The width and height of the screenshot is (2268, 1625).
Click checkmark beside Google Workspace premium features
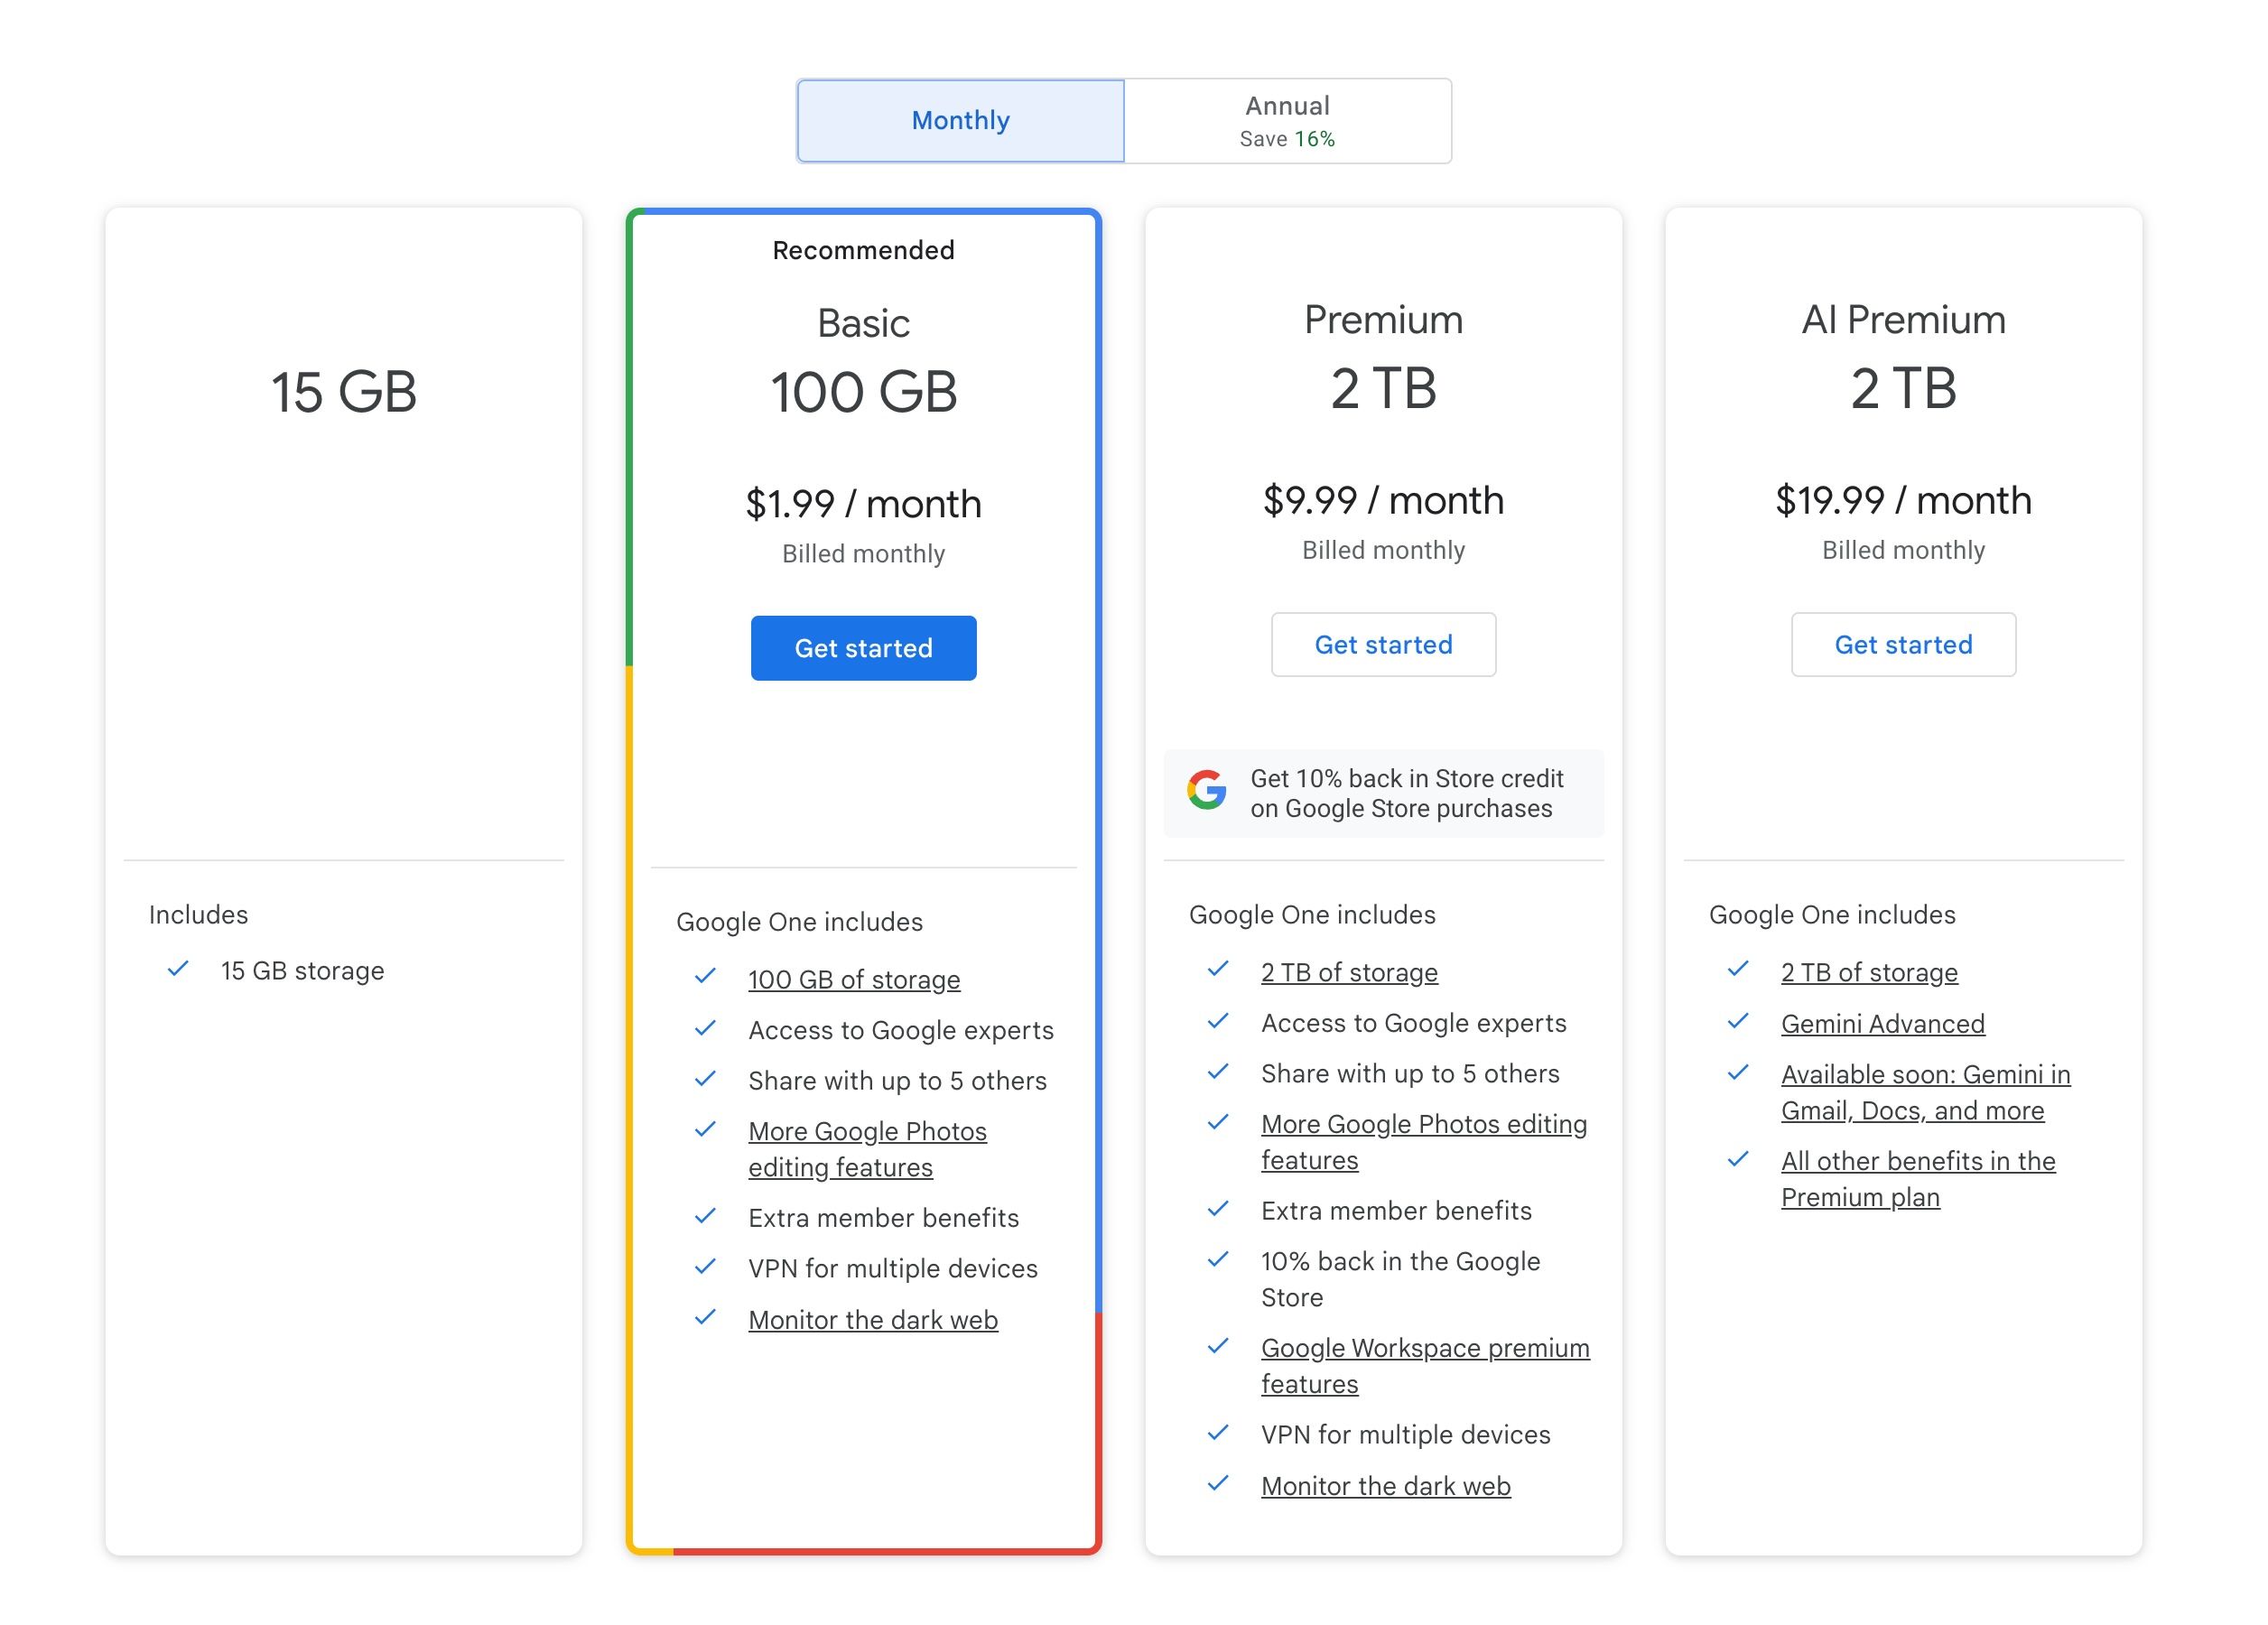[x=1218, y=1346]
